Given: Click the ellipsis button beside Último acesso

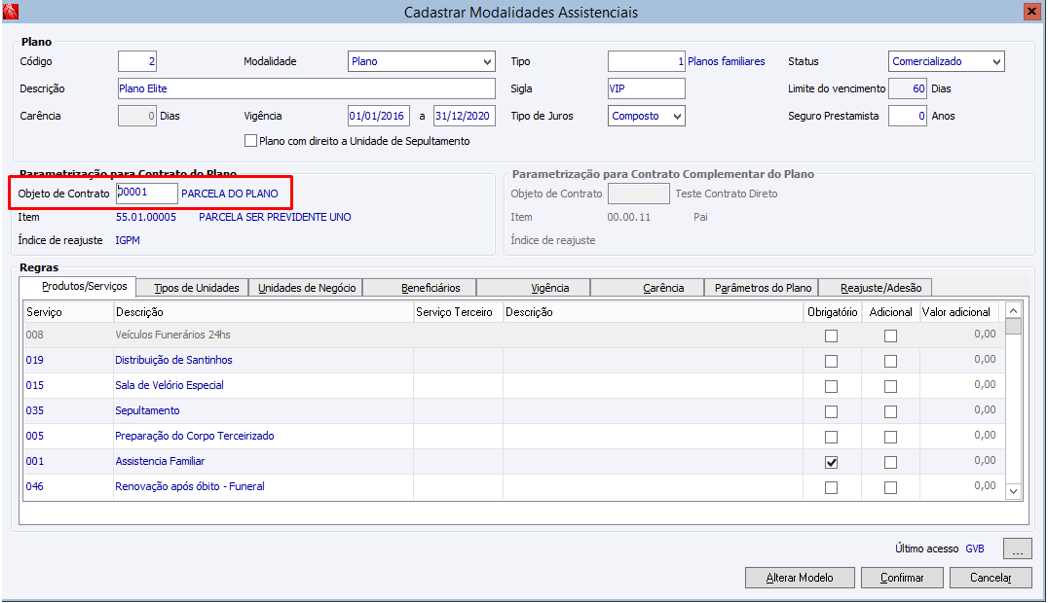Looking at the screenshot, I should click(1016, 549).
